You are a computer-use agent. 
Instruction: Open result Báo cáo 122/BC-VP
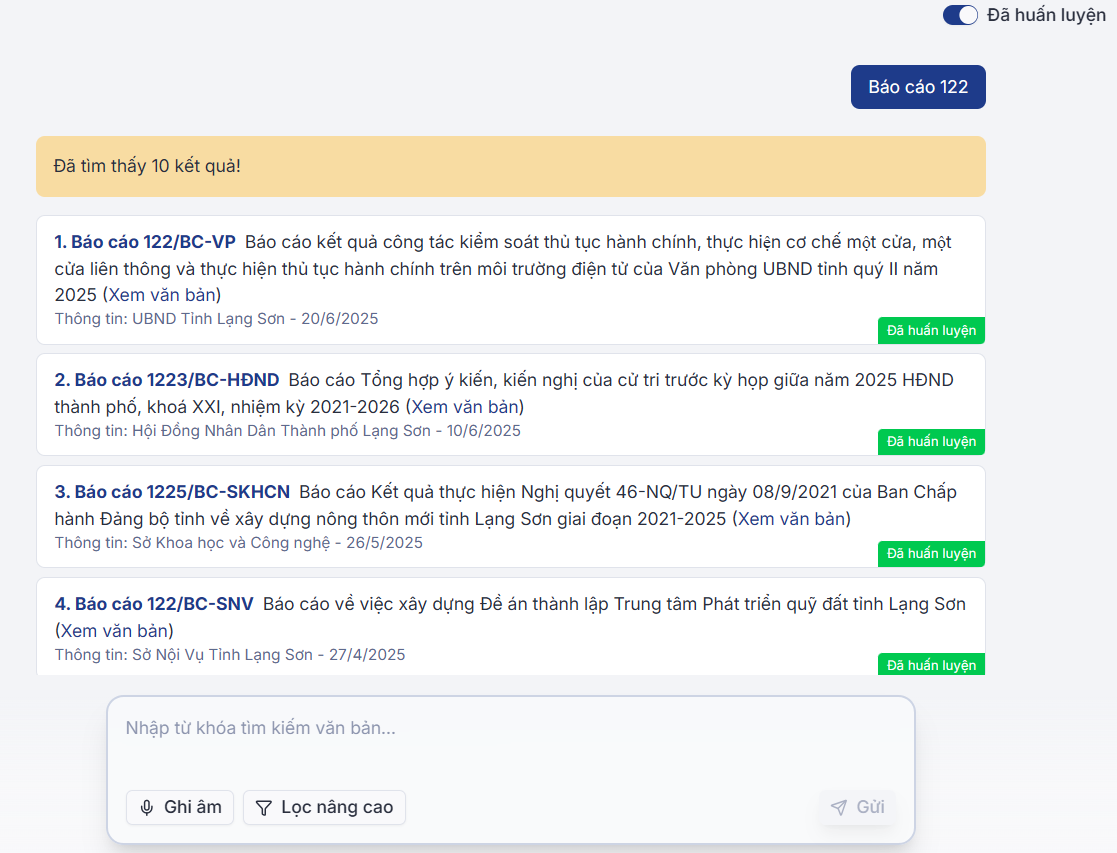(145, 242)
